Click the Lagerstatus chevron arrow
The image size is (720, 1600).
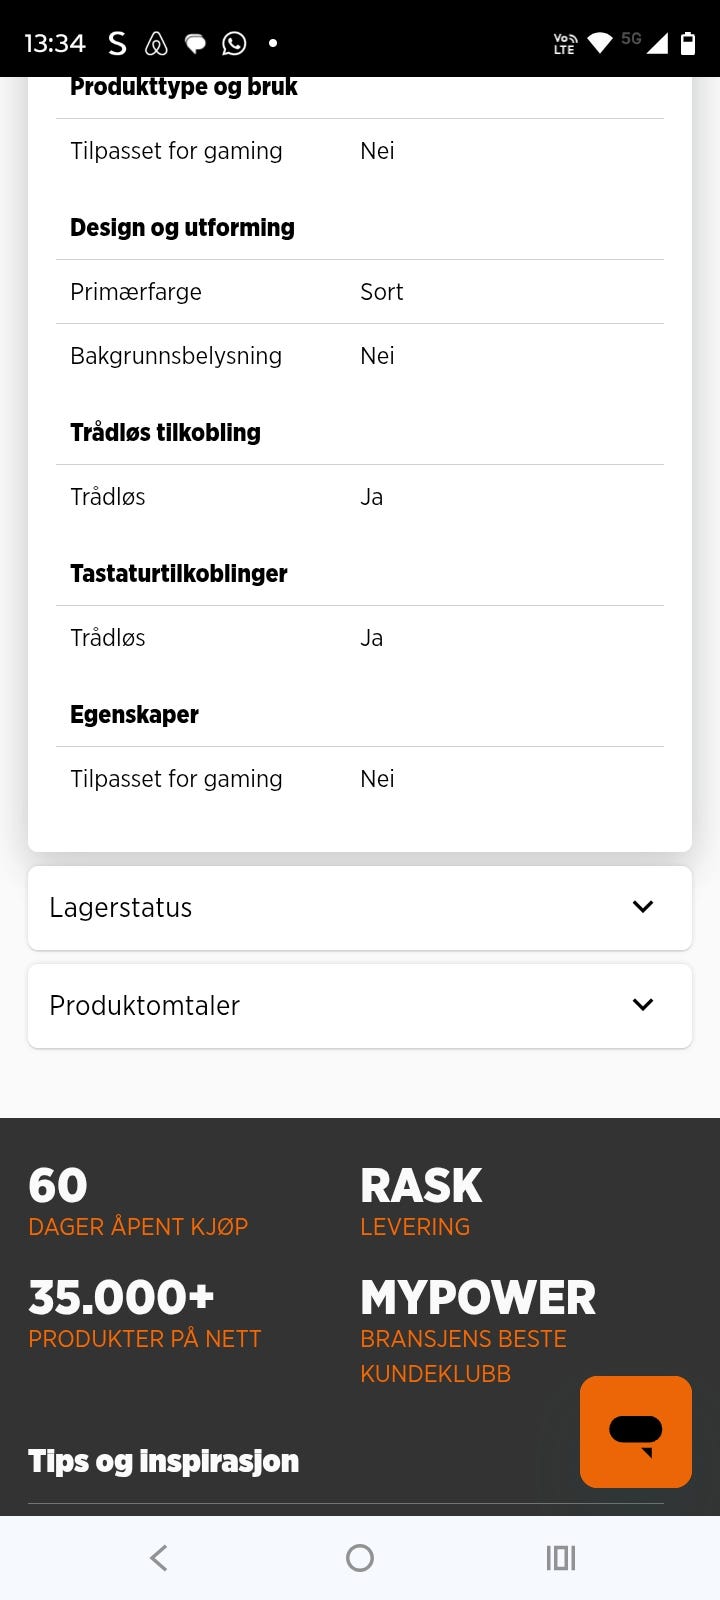643,907
